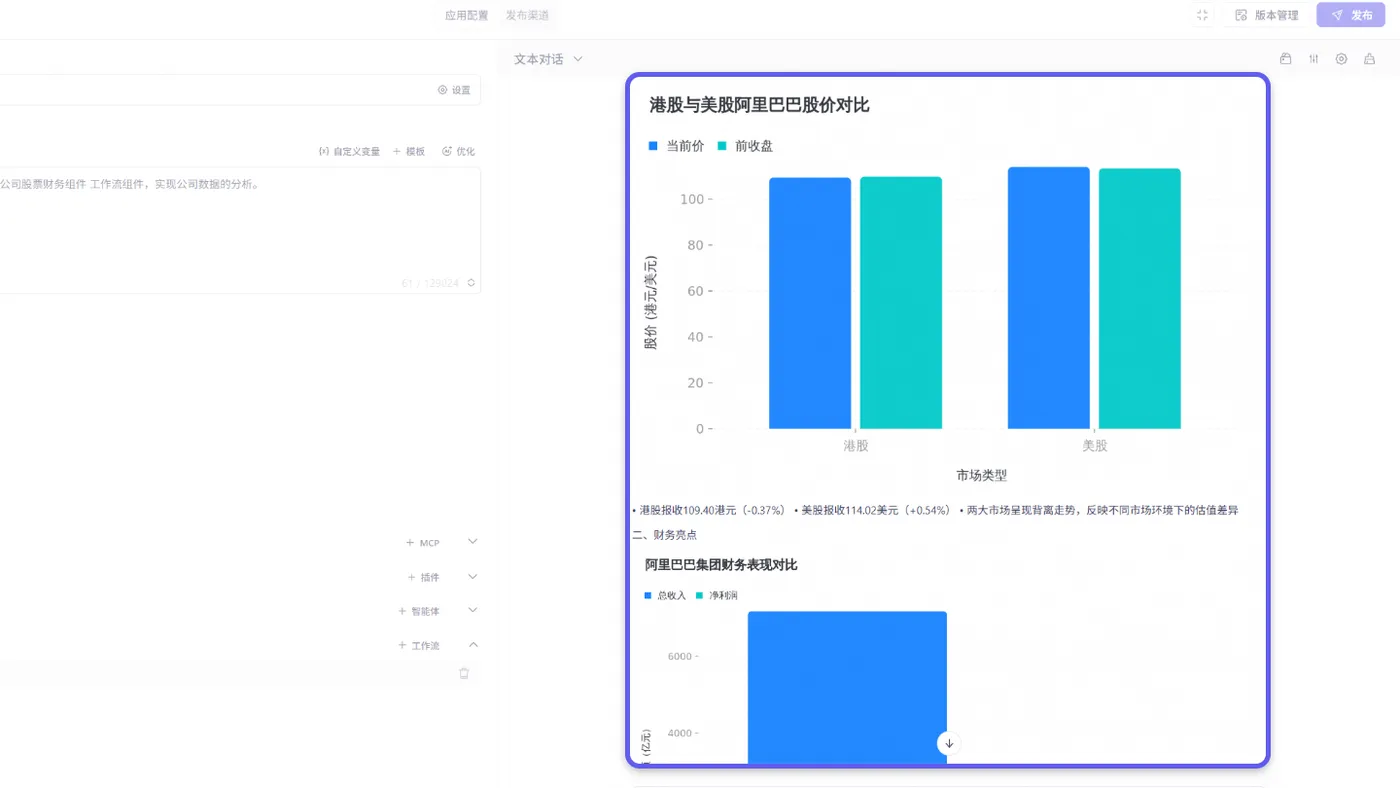Open the 应用配置 tab

click(x=467, y=15)
